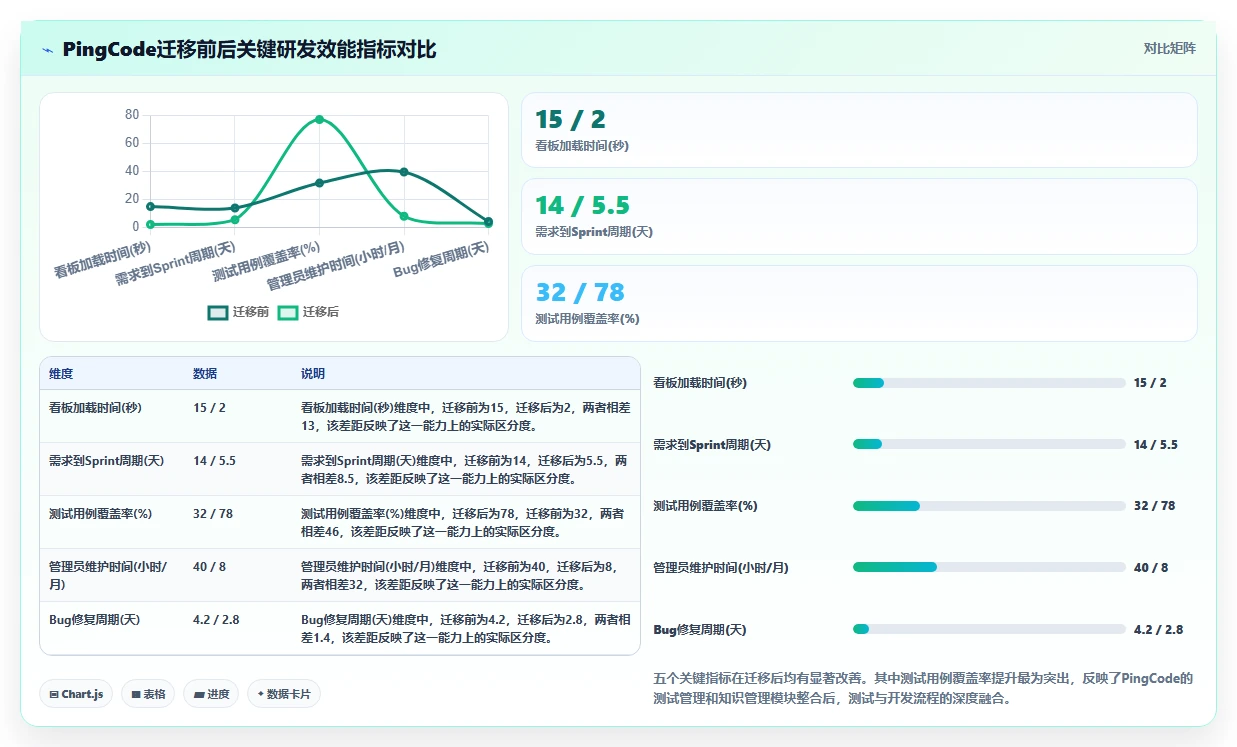Screen dimensions: 1237x747
Task: Click the 迁移后 peak point at 测试用例覆盖率
Action: [319, 119]
